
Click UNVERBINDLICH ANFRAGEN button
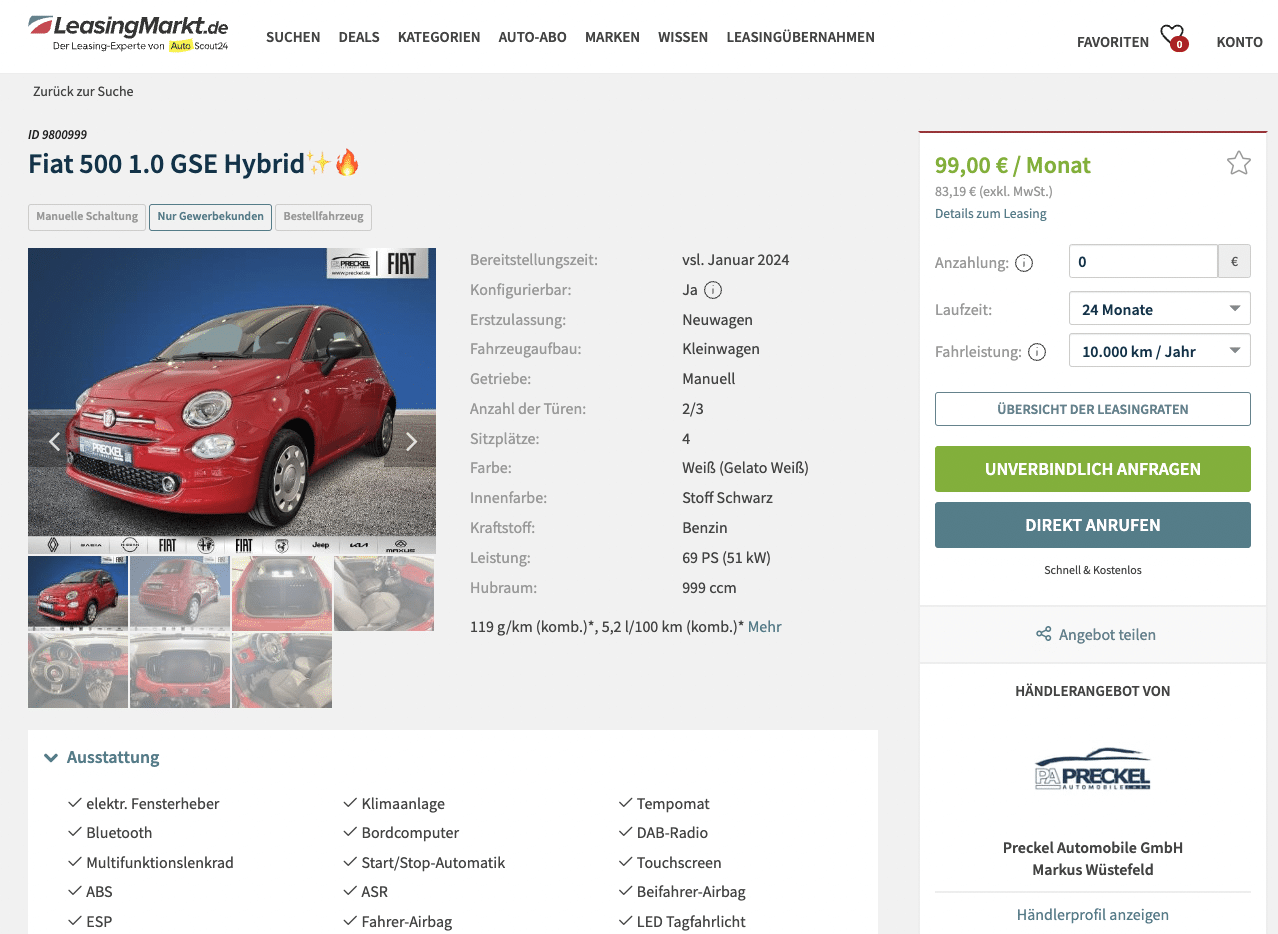coord(1093,469)
